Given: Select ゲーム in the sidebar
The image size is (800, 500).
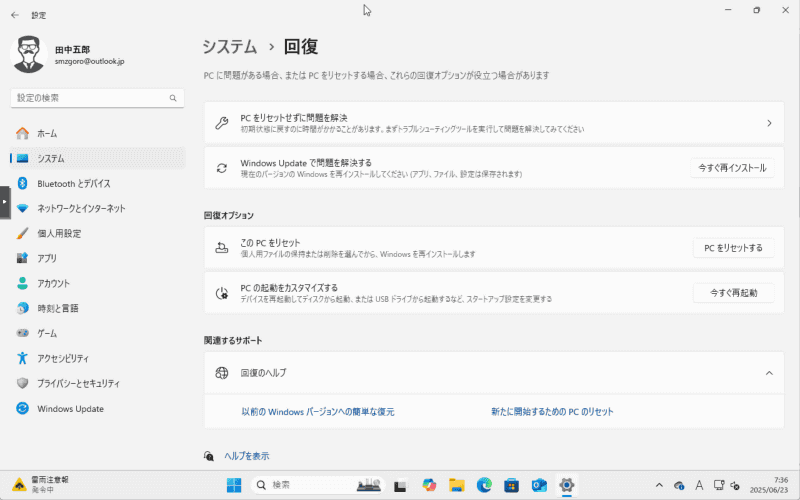Looking at the screenshot, I should [x=97, y=334].
